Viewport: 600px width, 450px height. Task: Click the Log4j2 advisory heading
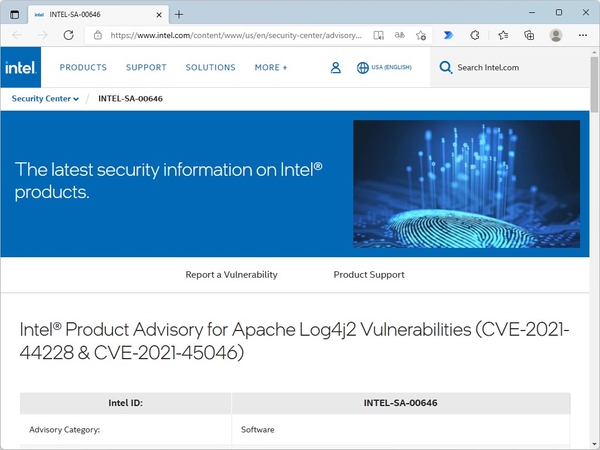pyautogui.click(x=294, y=341)
